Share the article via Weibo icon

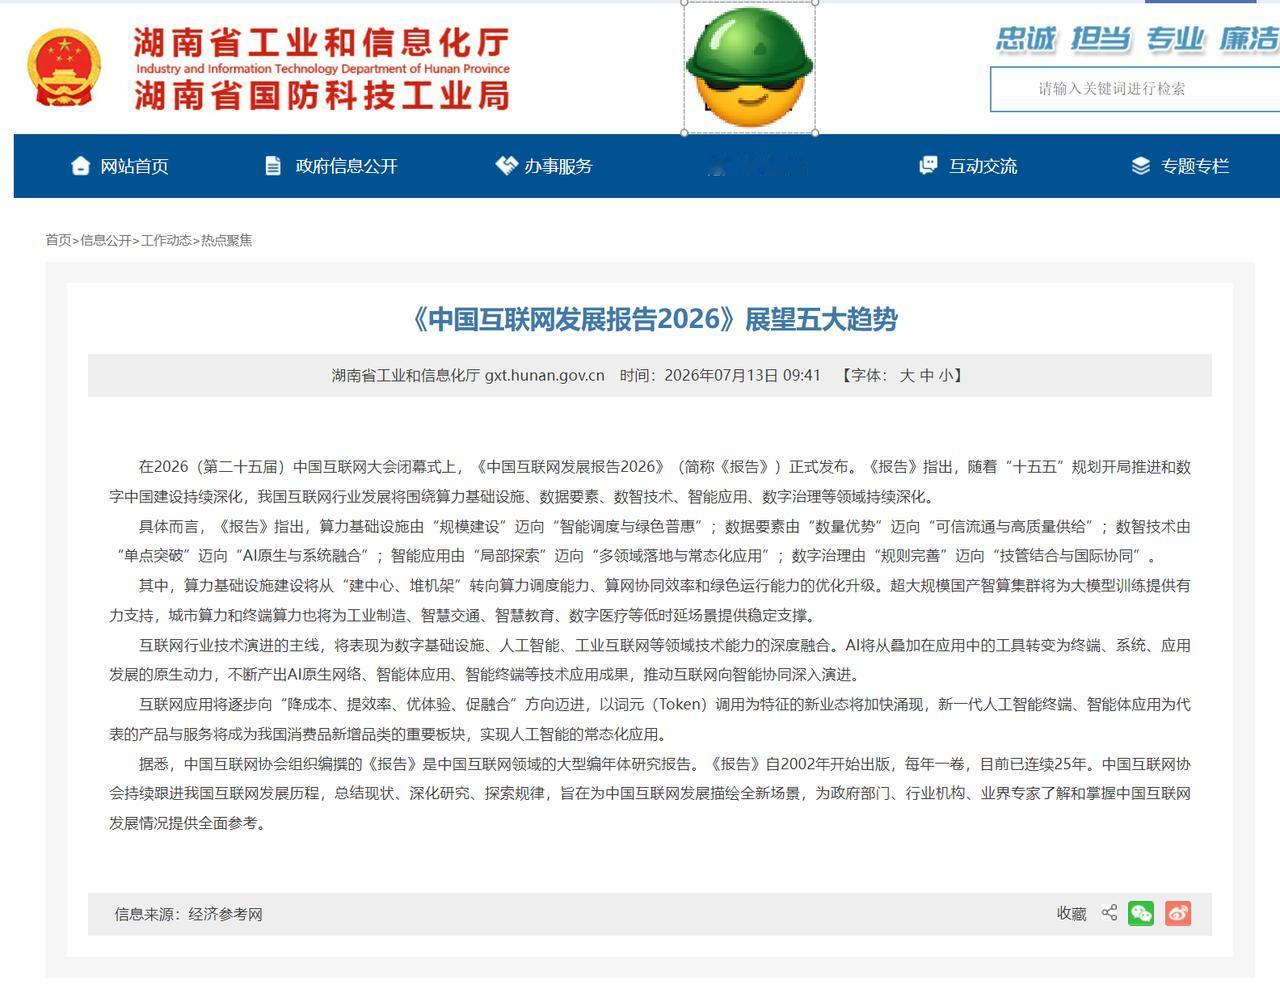pyautogui.click(x=1178, y=913)
